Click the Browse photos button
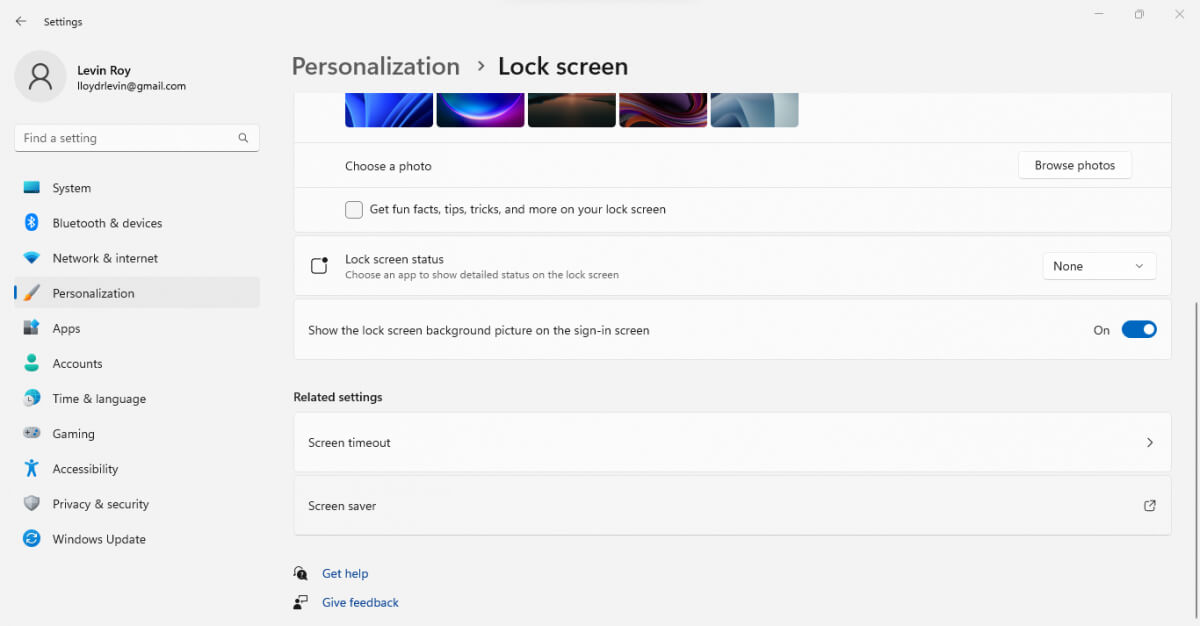The height and width of the screenshot is (626, 1200). point(1074,166)
